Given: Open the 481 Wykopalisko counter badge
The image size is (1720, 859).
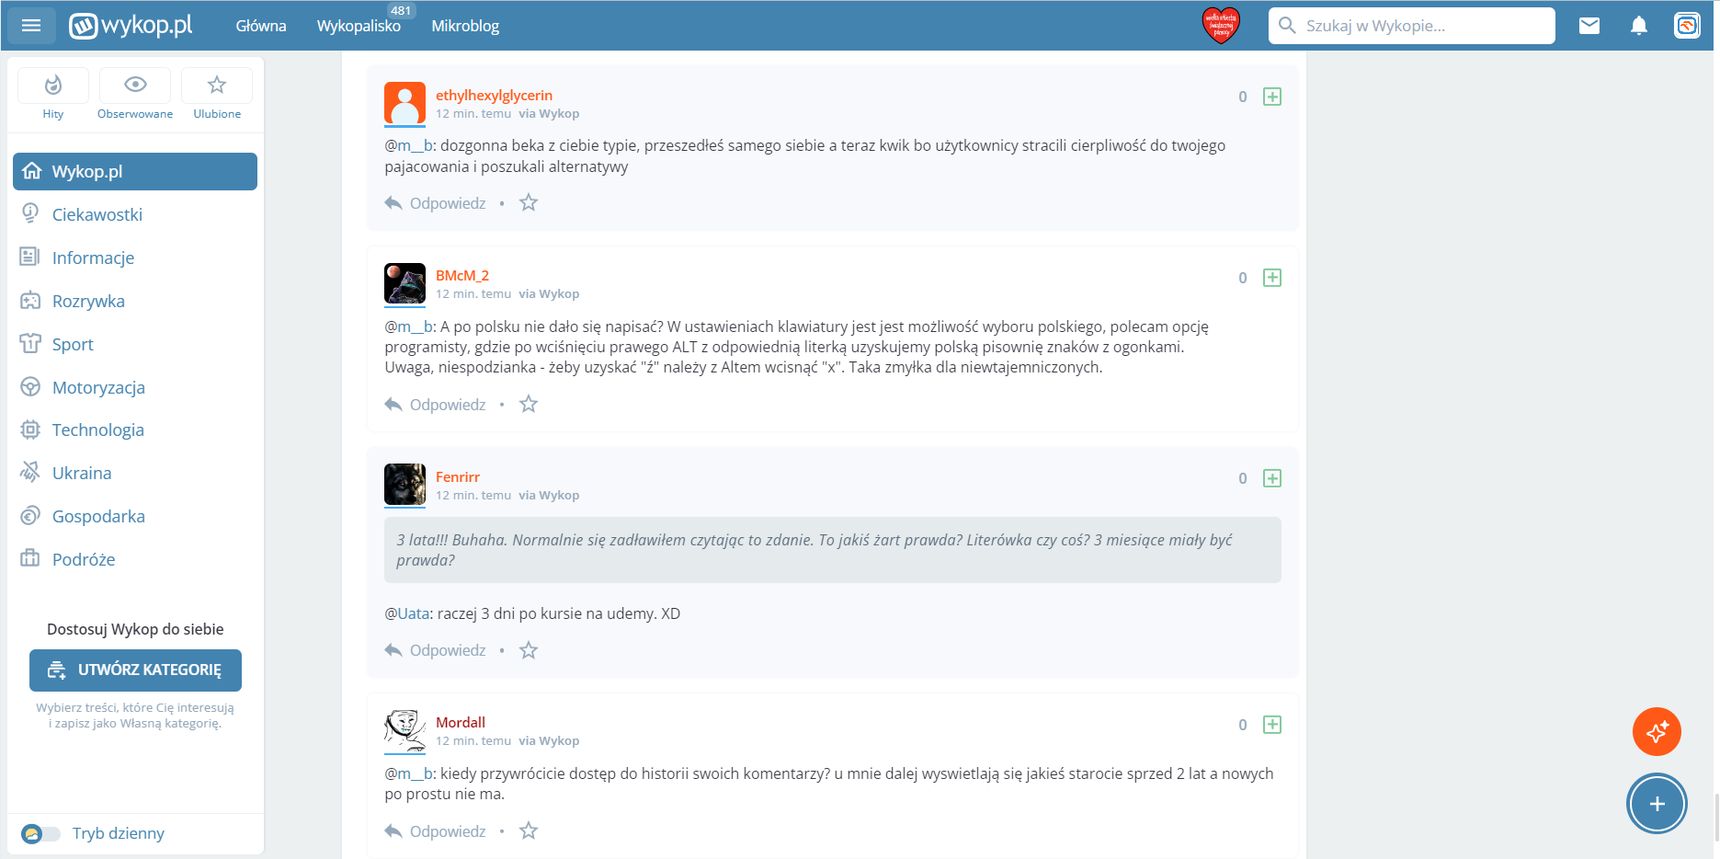Looking at the screenshot, I should pos(401,10).
